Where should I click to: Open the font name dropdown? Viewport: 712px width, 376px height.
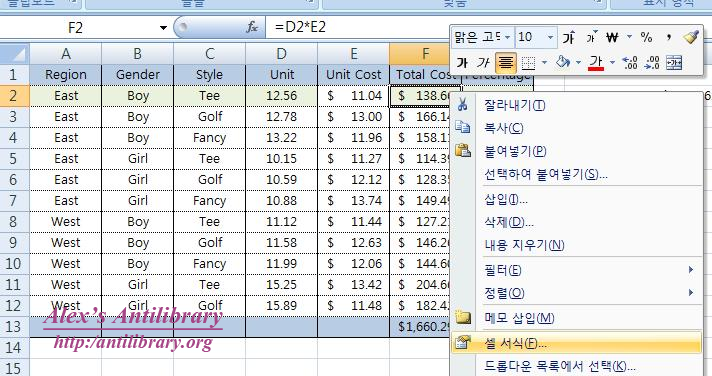coord(507,37)
